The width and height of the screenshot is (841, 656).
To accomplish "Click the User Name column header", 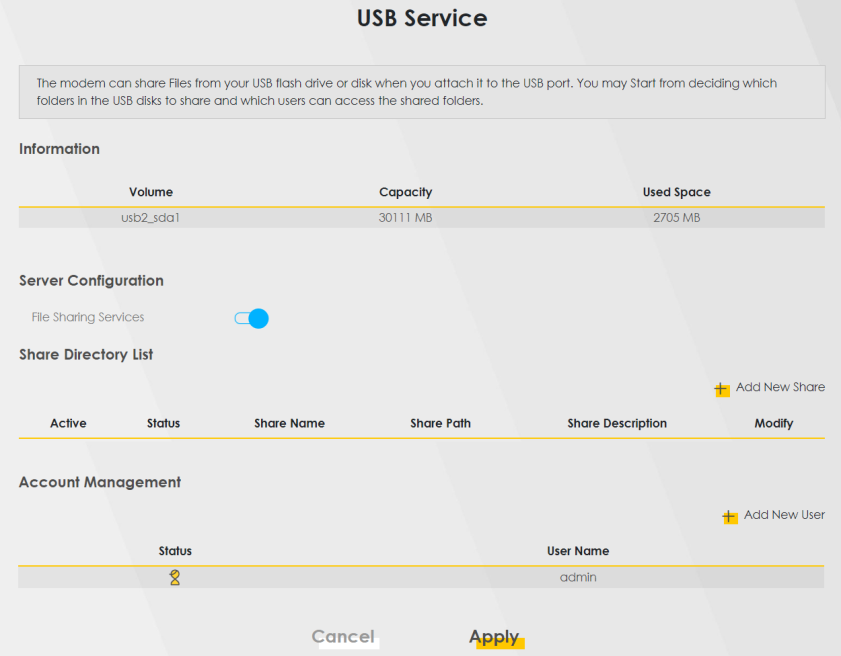I will [x=578, y=551].
